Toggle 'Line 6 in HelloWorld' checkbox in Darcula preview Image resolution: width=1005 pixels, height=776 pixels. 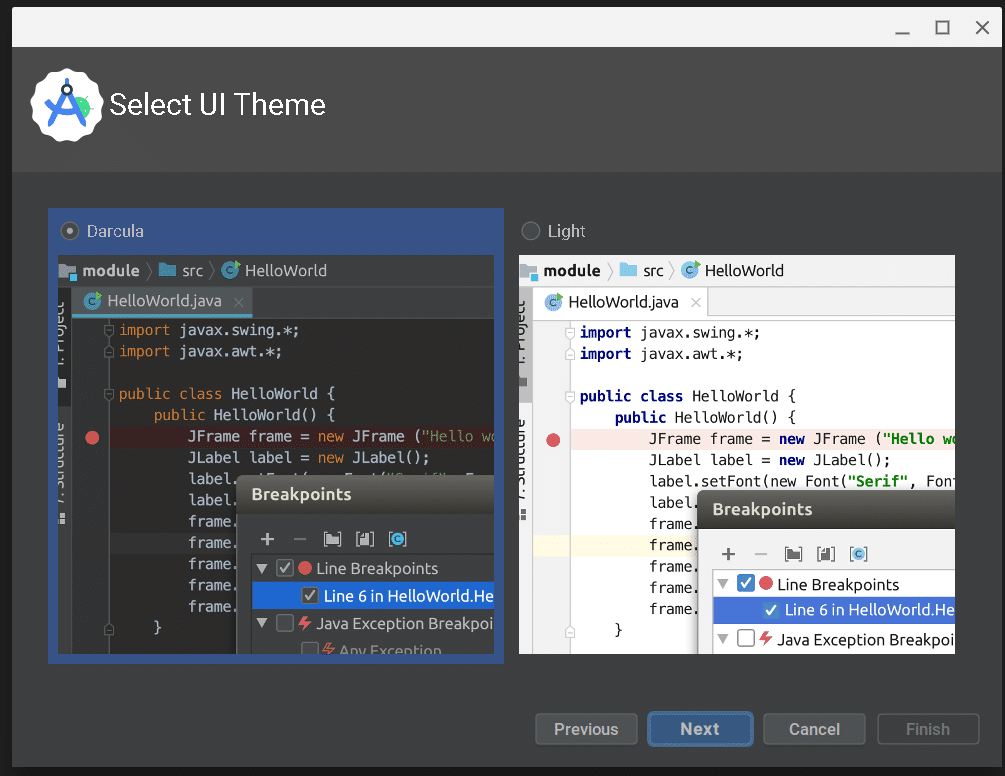[310, 596]
